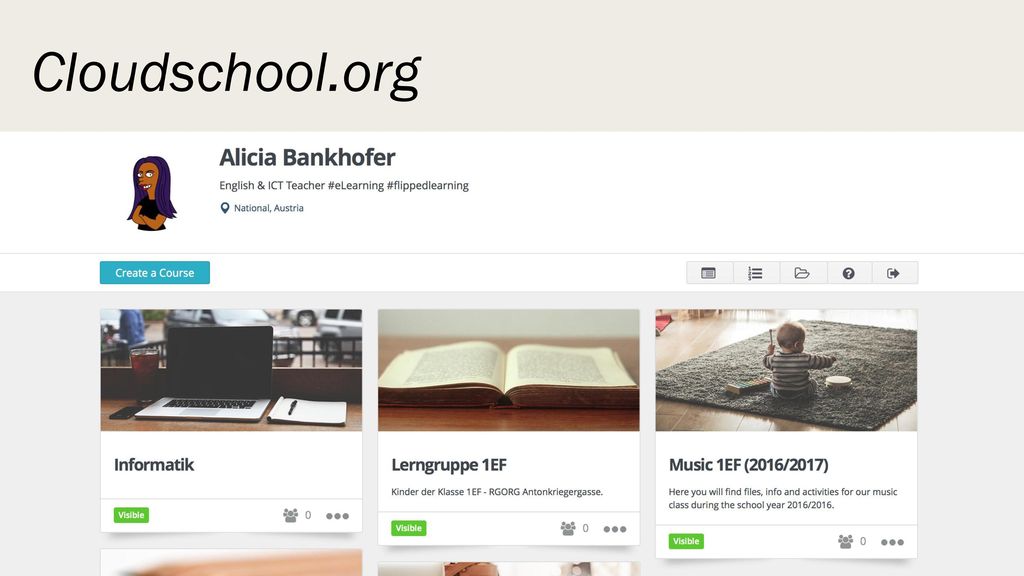Toggle Visible badge on Lerngruppe 1EF

coord(409,528)
